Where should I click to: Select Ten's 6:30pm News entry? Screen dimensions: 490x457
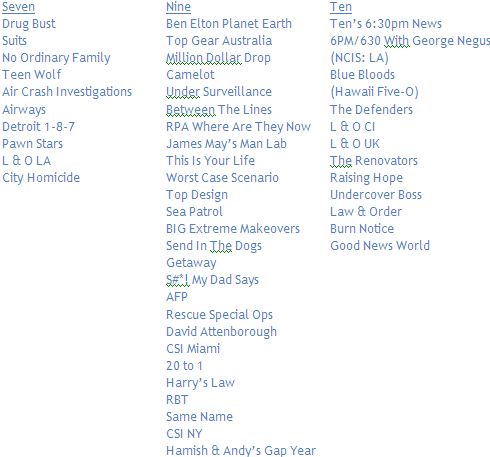[x=386, y=24]
